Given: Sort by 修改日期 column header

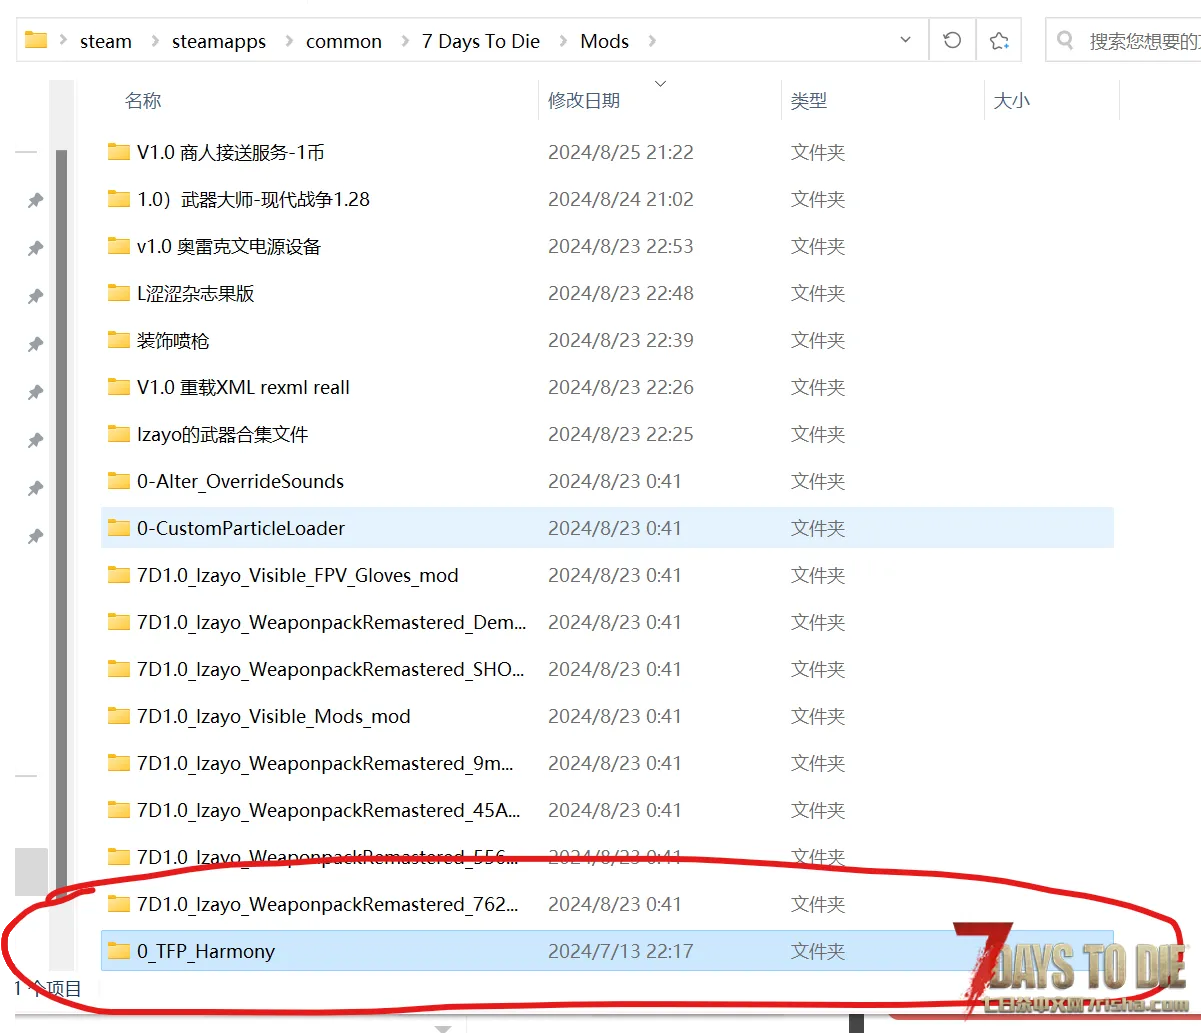Looking at the screenshot, I should 584,100.
